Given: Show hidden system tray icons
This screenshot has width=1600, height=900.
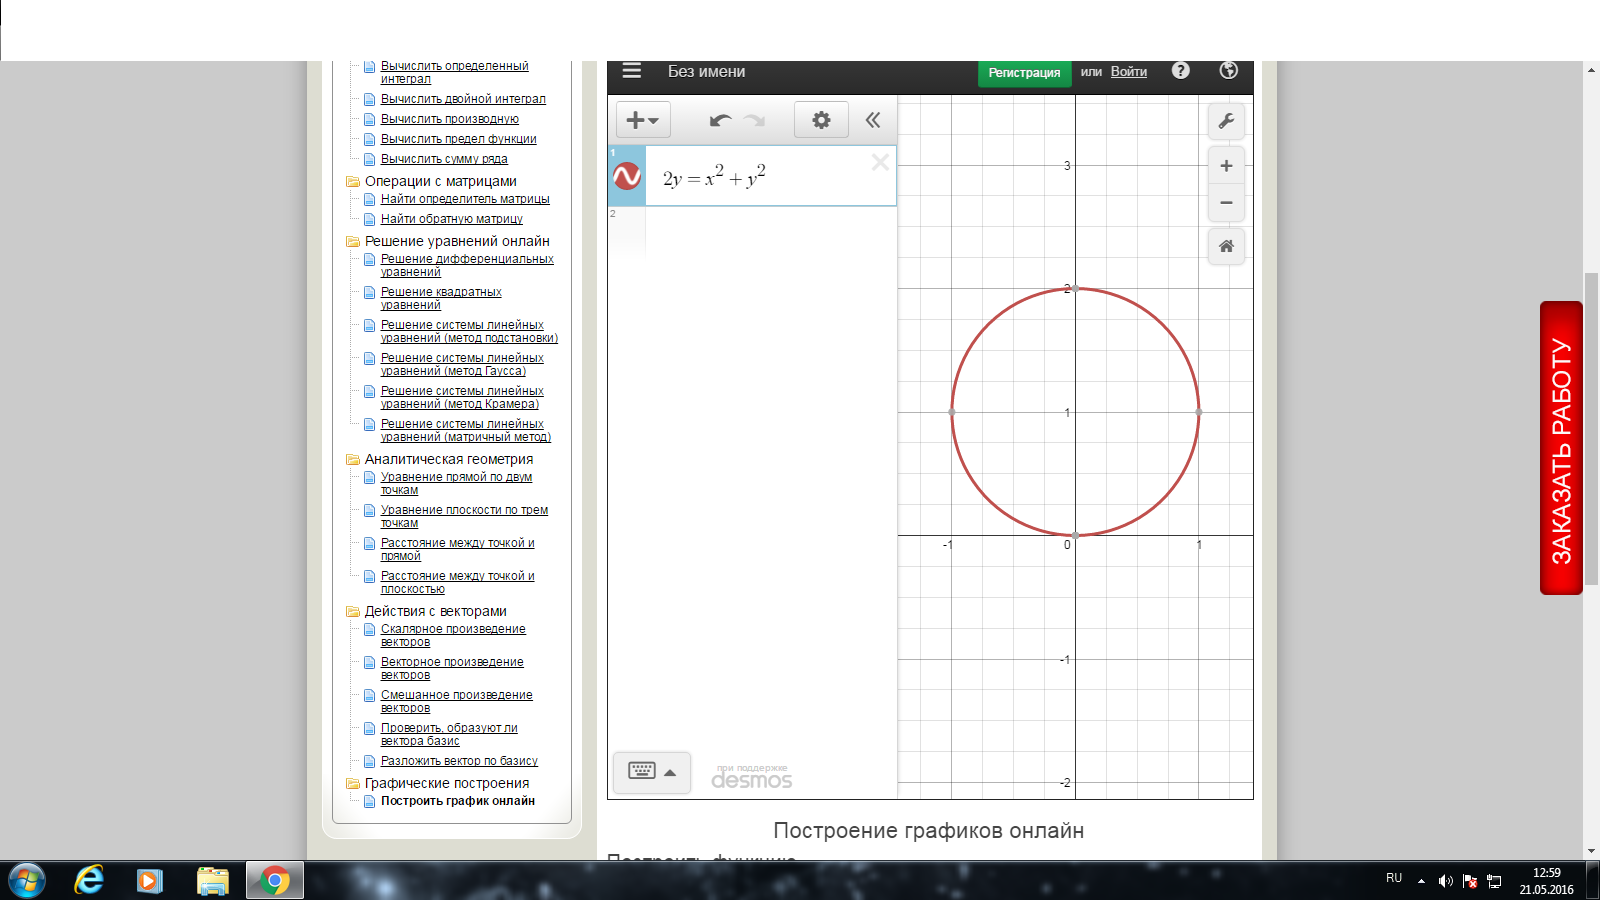Looking at the screenshot, I should 1421,880.
